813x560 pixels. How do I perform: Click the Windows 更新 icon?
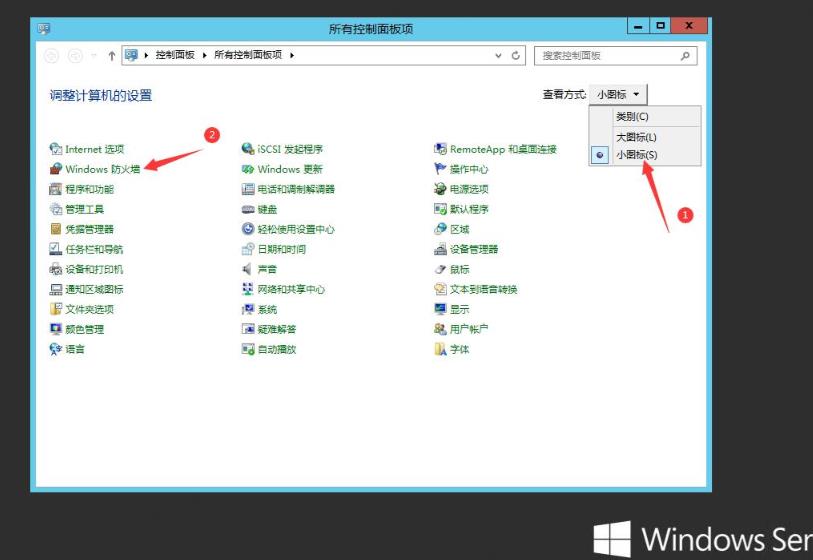click(248, 169)
